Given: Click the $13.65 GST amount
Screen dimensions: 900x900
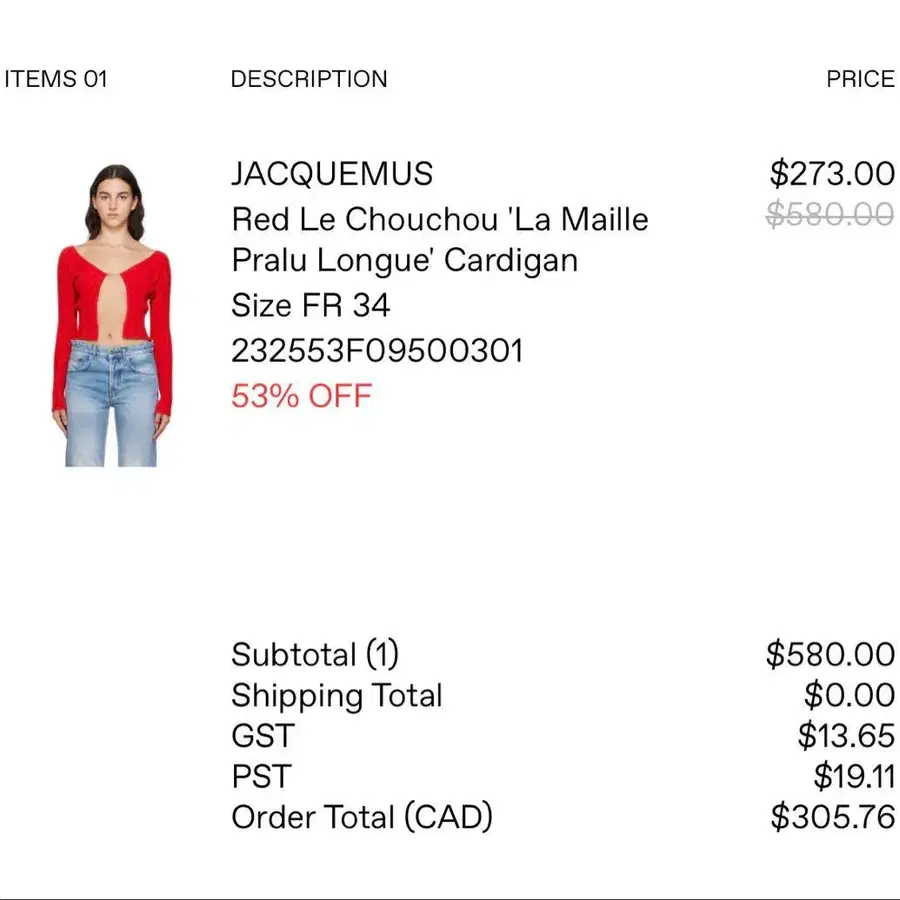Looking at the screenshot, I should (x=846, y=736).
